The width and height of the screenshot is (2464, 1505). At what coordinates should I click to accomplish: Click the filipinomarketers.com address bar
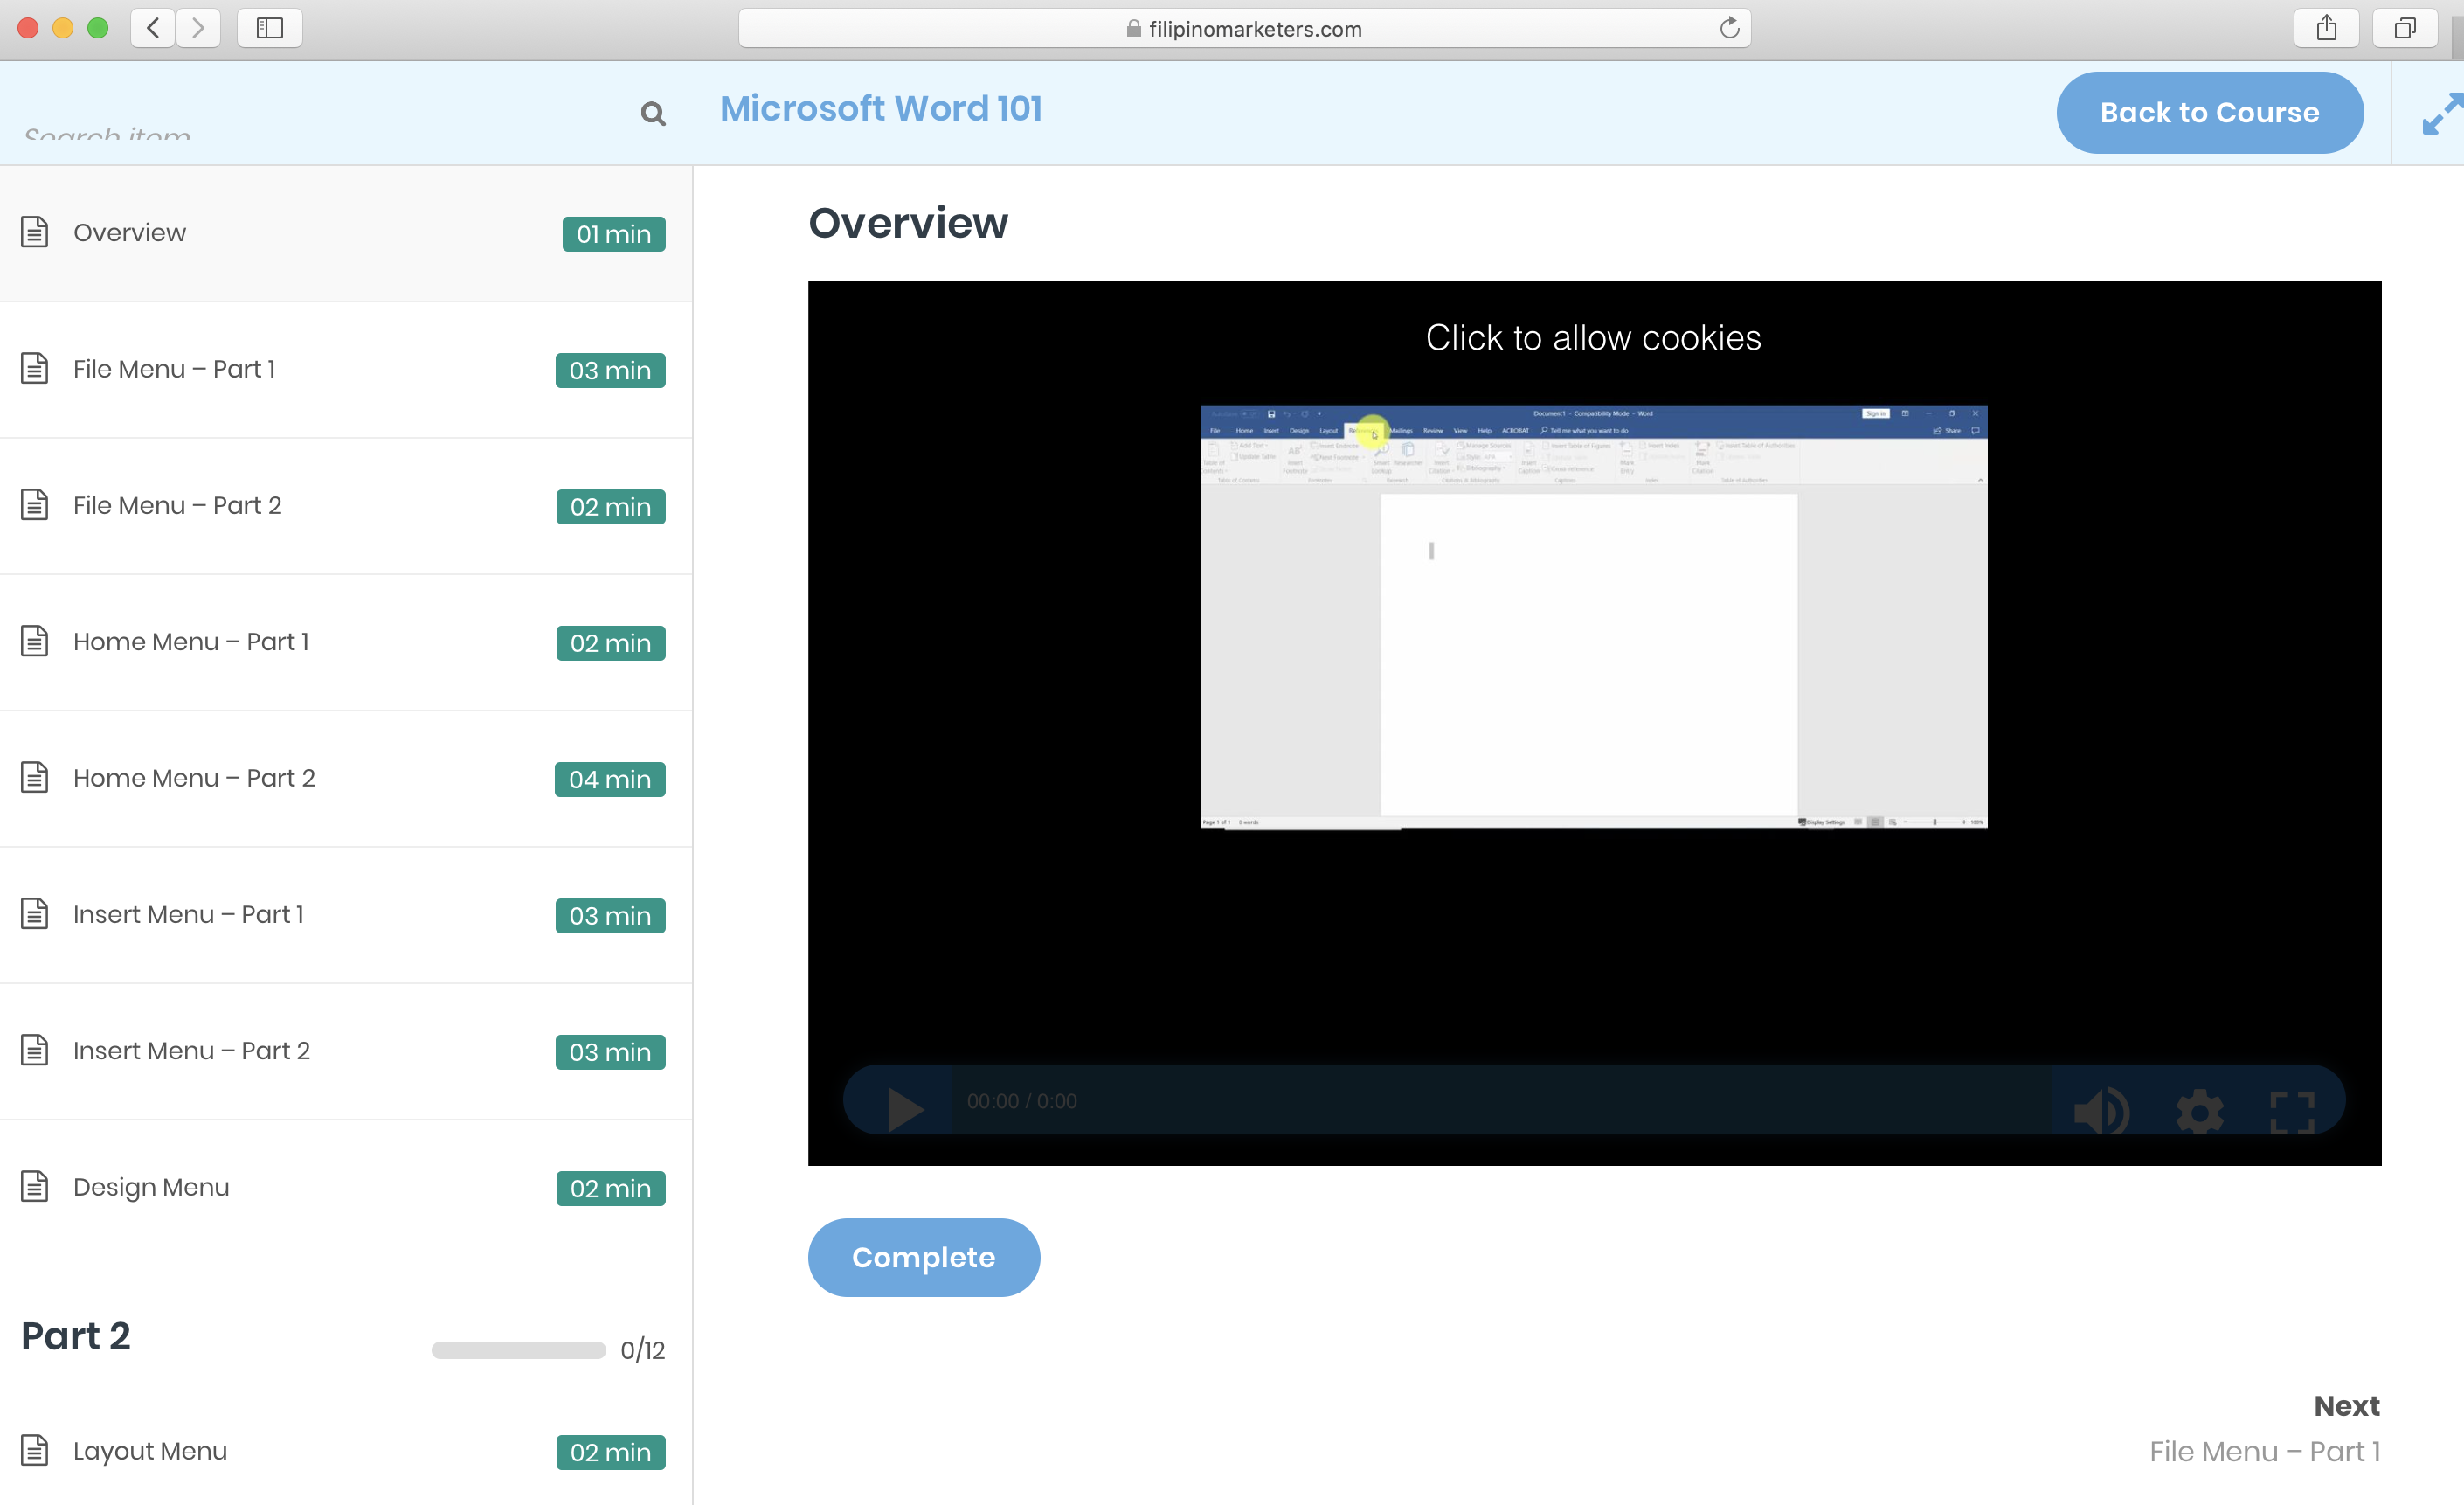(x=1244, y=29)
